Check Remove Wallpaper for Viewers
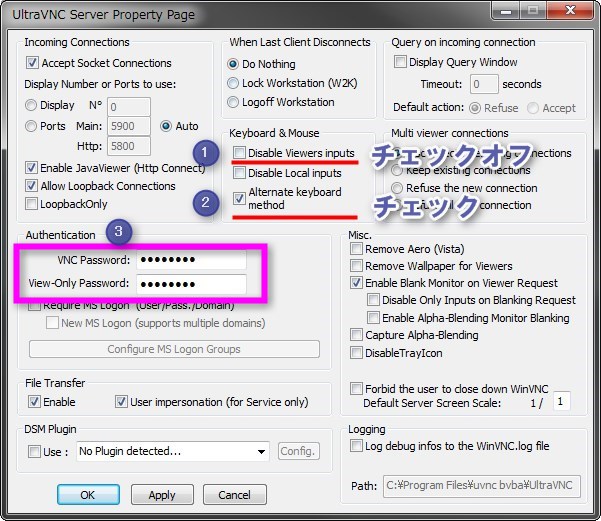Viewport: 601px width, 521px height. [x=356, y=266]
